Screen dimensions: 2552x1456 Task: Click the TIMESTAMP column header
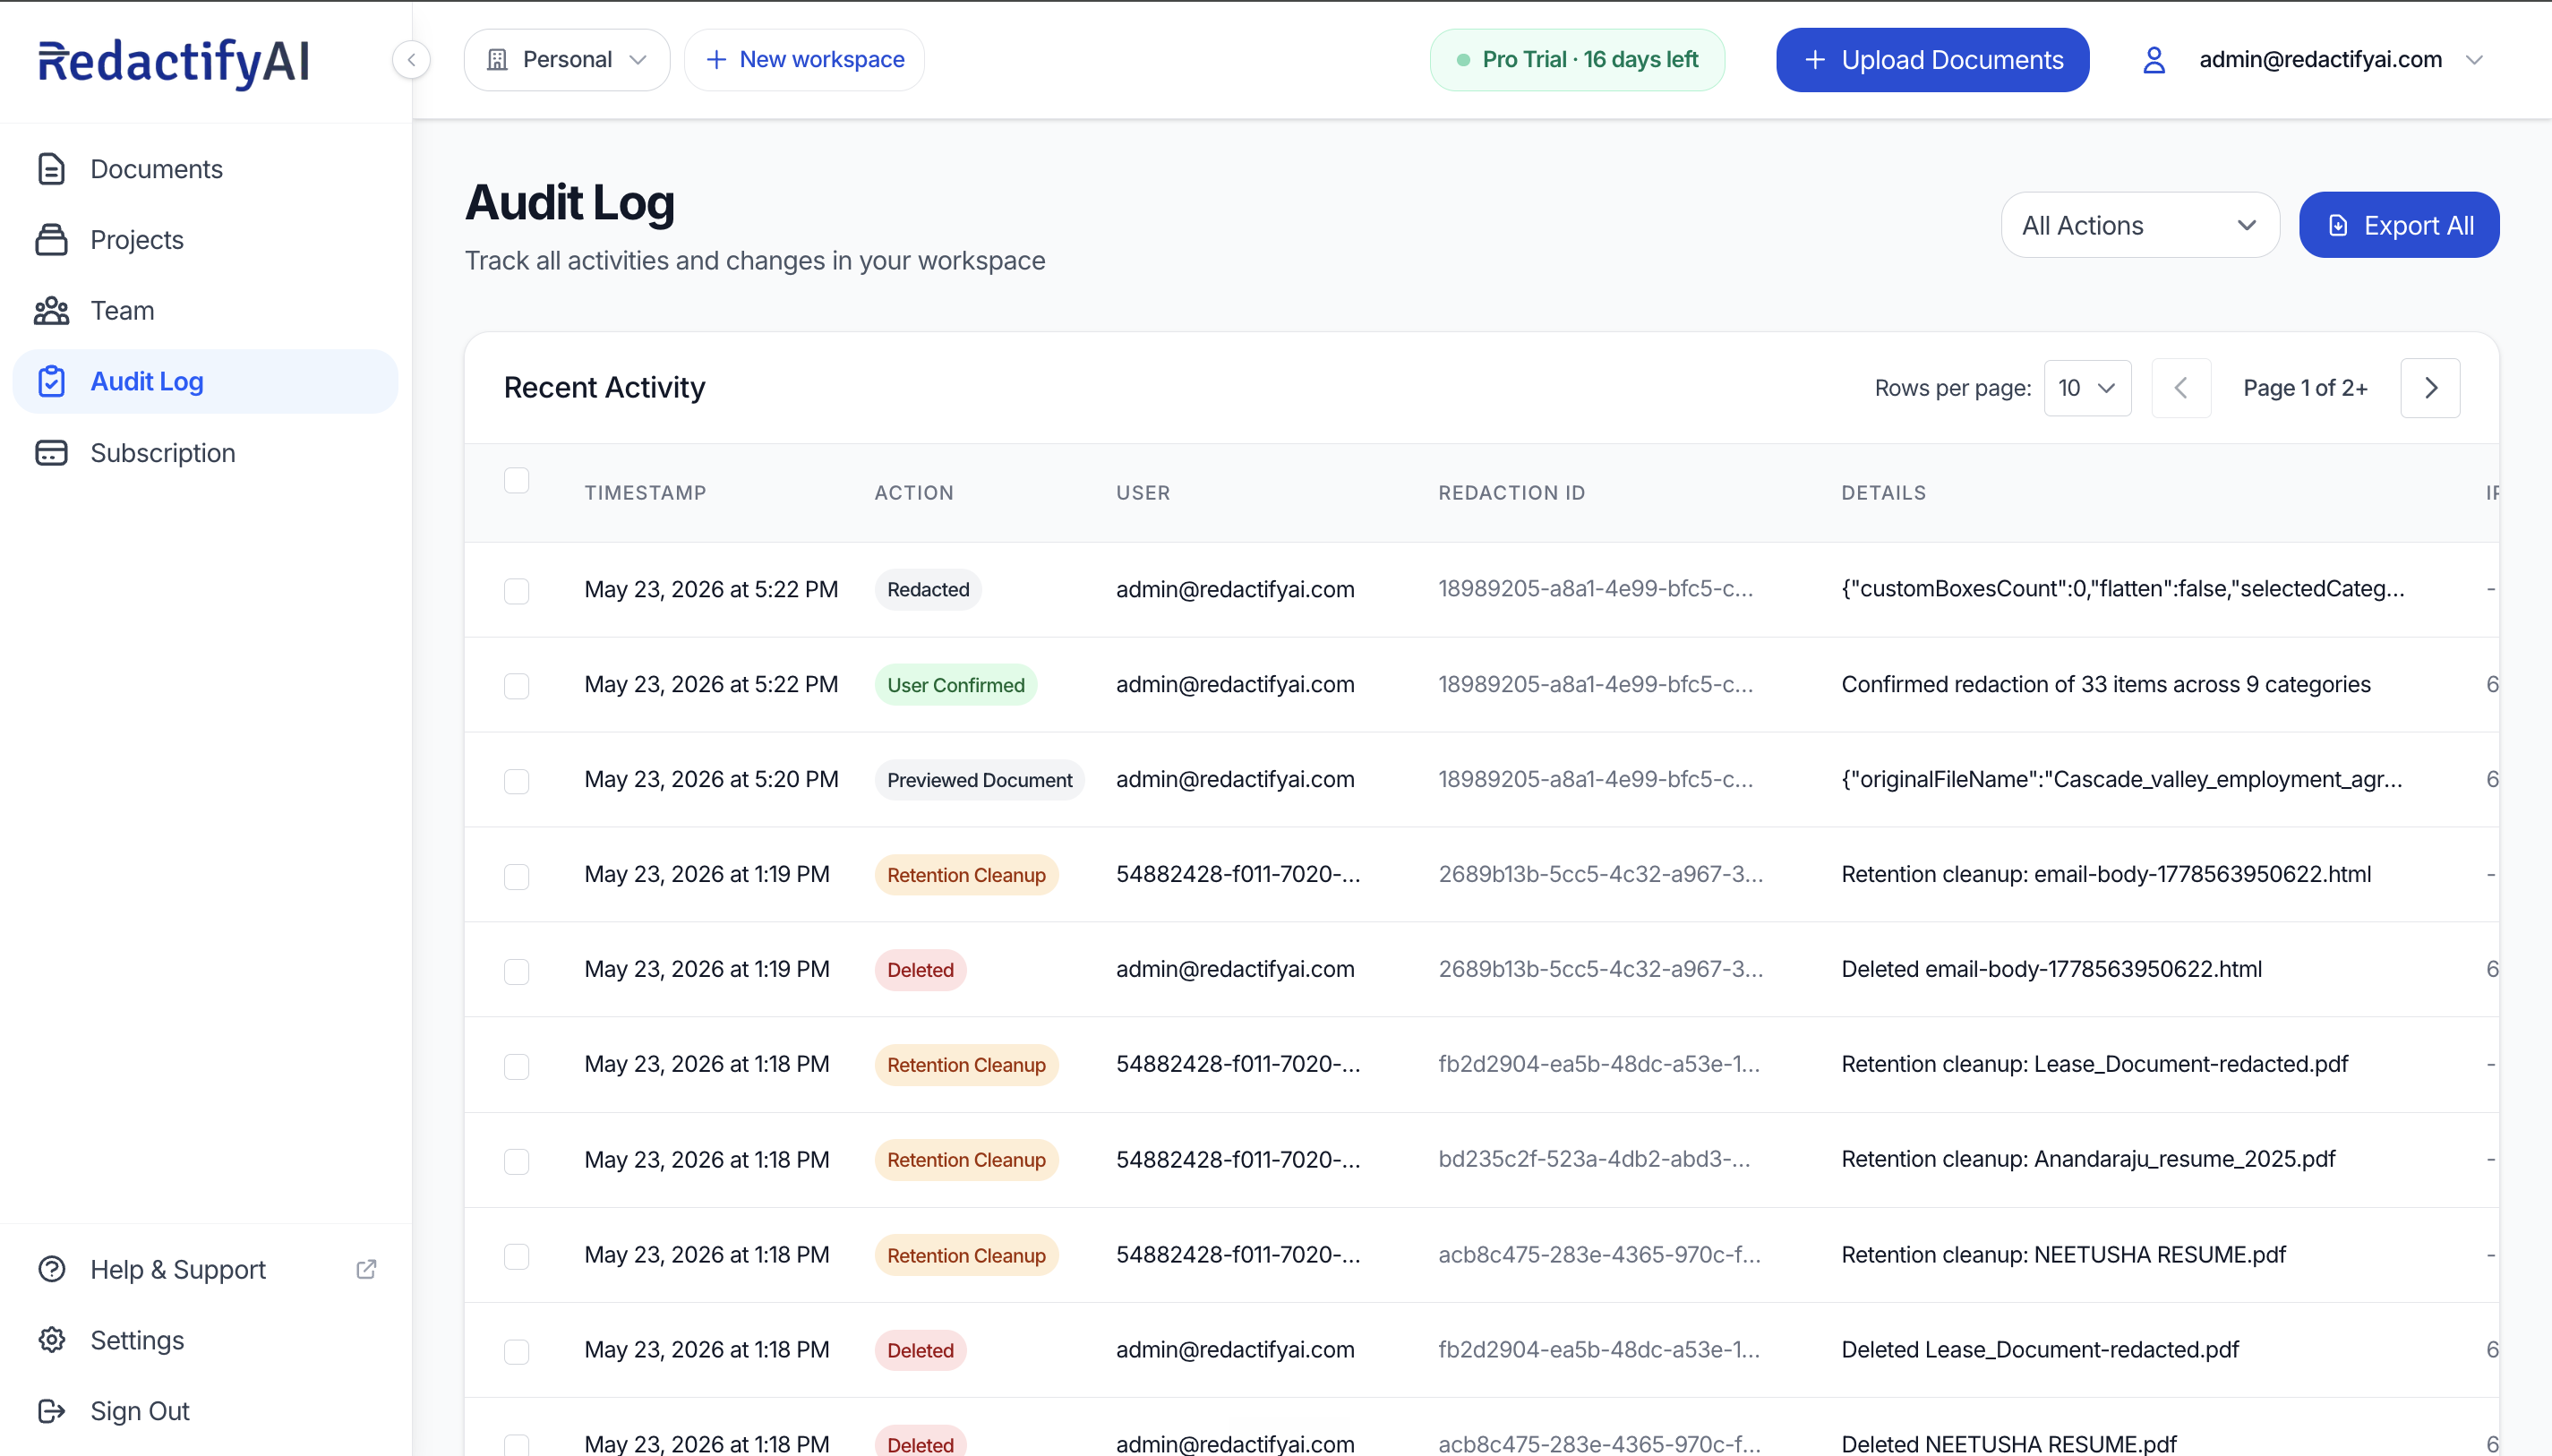pyautogui.click(x=645, y=493)
